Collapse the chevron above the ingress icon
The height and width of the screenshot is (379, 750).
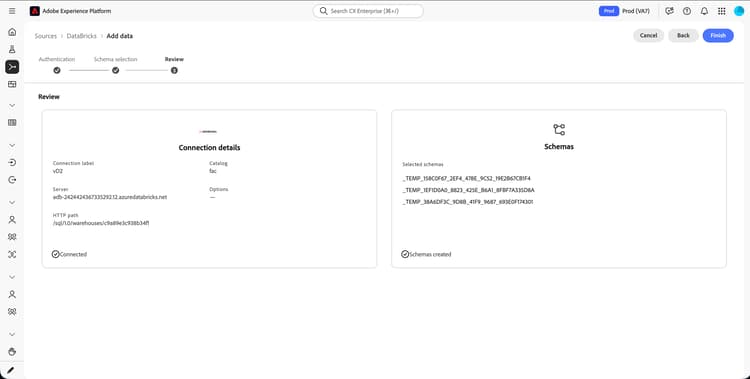click(x=12, y=145)
